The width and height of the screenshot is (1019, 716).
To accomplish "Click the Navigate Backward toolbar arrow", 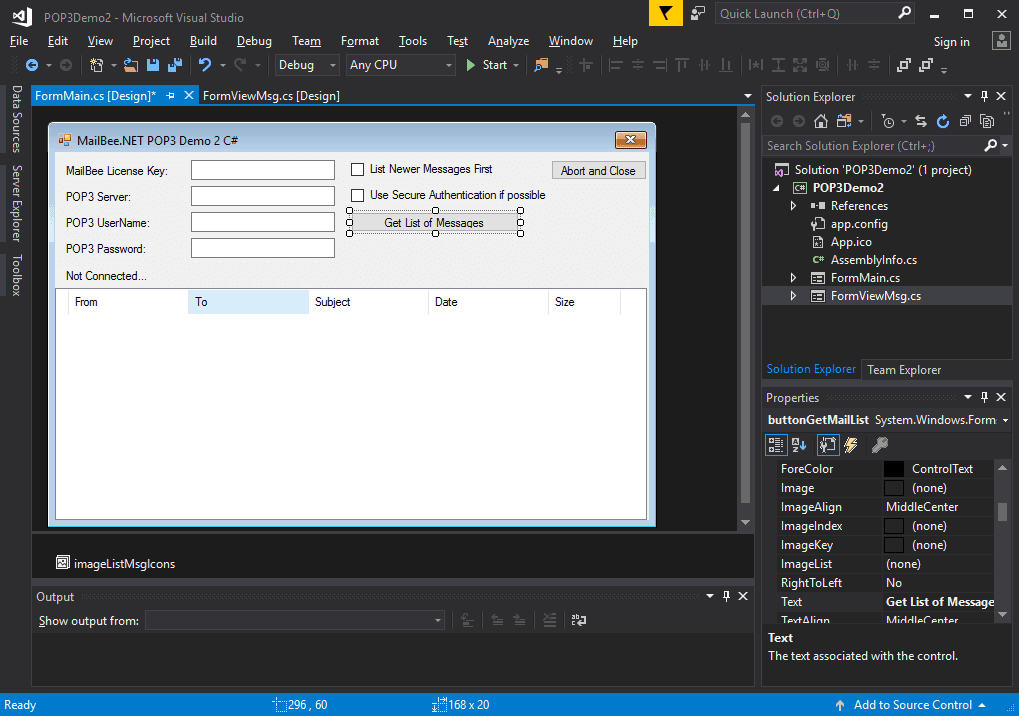I will click(x=31, y=65).
